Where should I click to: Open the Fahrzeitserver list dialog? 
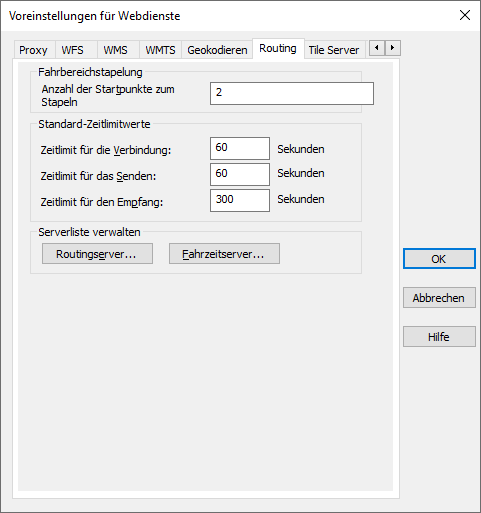pyautogui.click(x=224, y=254)
